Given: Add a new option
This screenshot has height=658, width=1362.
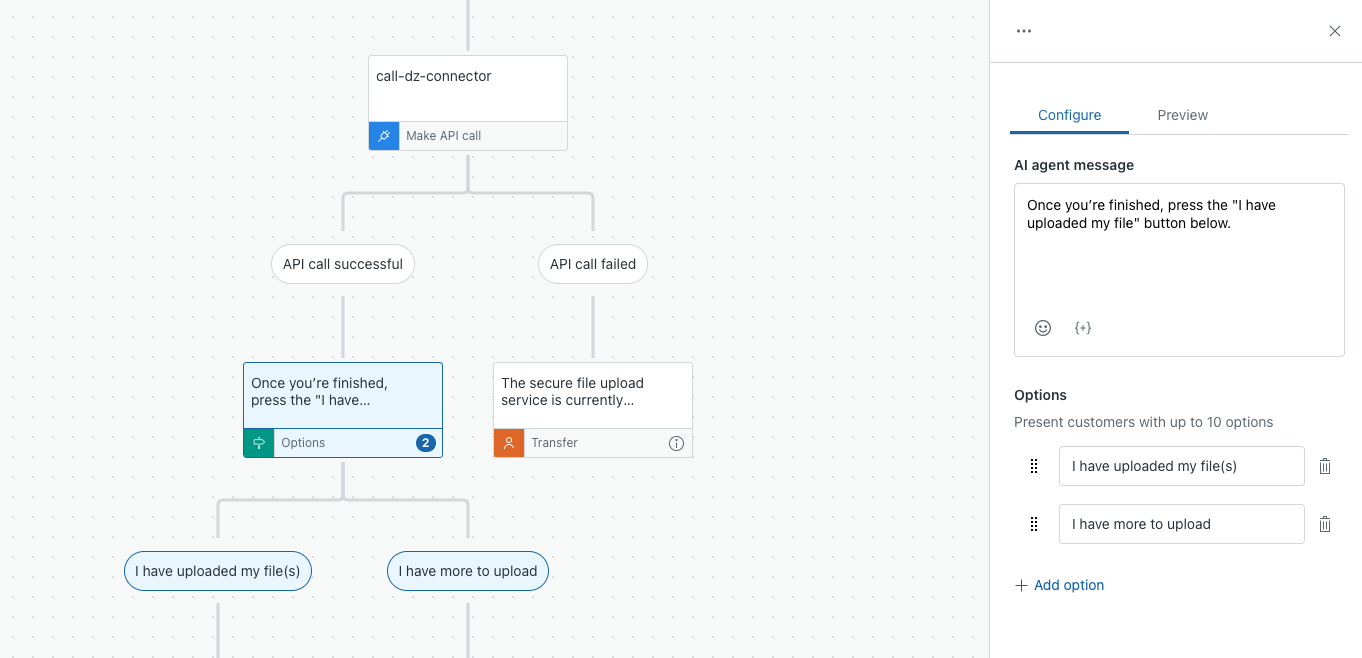Looking at the screenshot, I should pos(1059,585).
